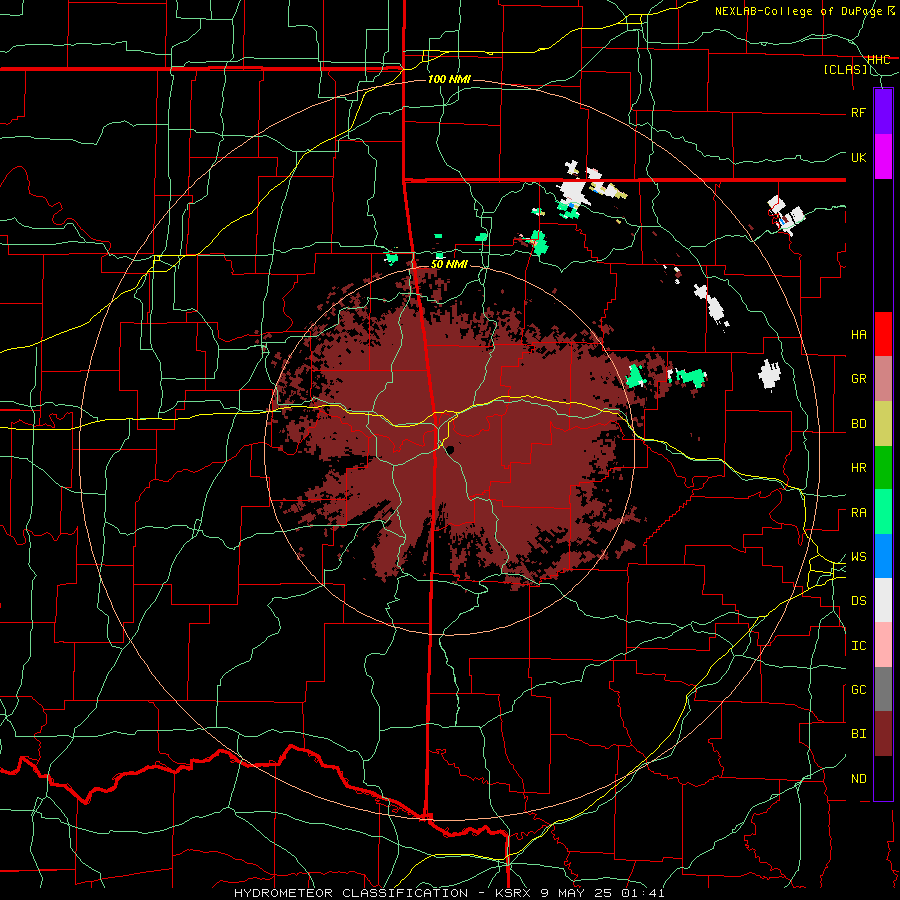The height and width of the screenshot is (900, 900).
Task: Click the HHC product code label
Action: pyautogui.click(x=878, y=60)
